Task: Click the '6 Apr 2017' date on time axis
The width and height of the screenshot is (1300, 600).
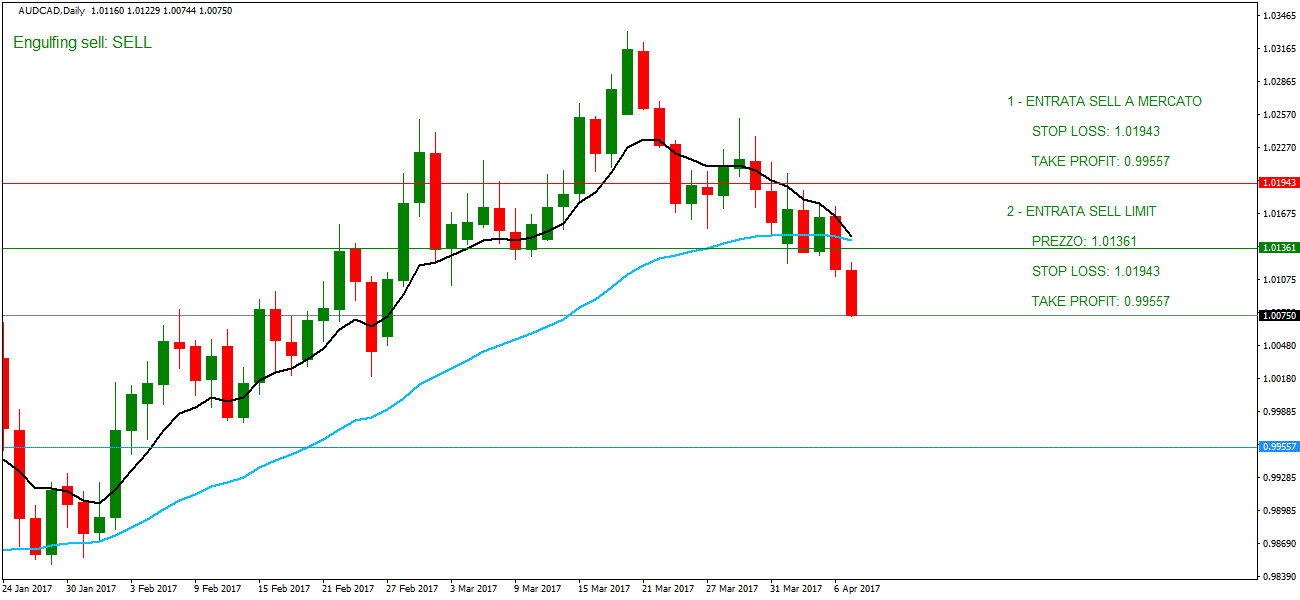Action: pyautogui.click(x=856, y=589)
